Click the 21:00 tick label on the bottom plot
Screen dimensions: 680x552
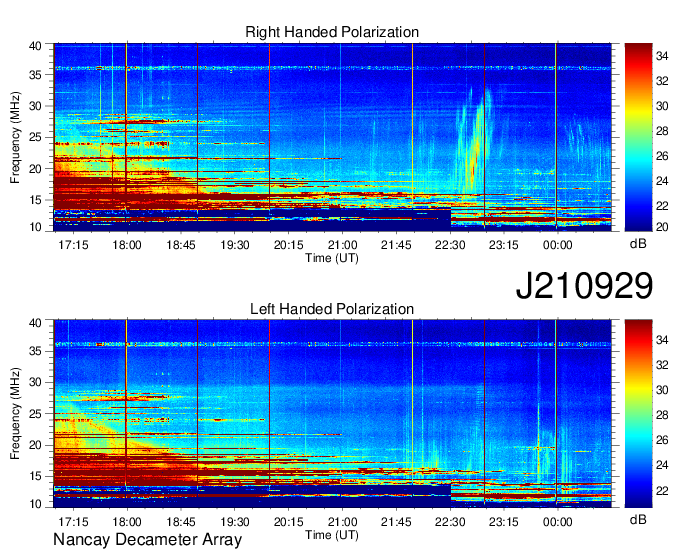343,522
